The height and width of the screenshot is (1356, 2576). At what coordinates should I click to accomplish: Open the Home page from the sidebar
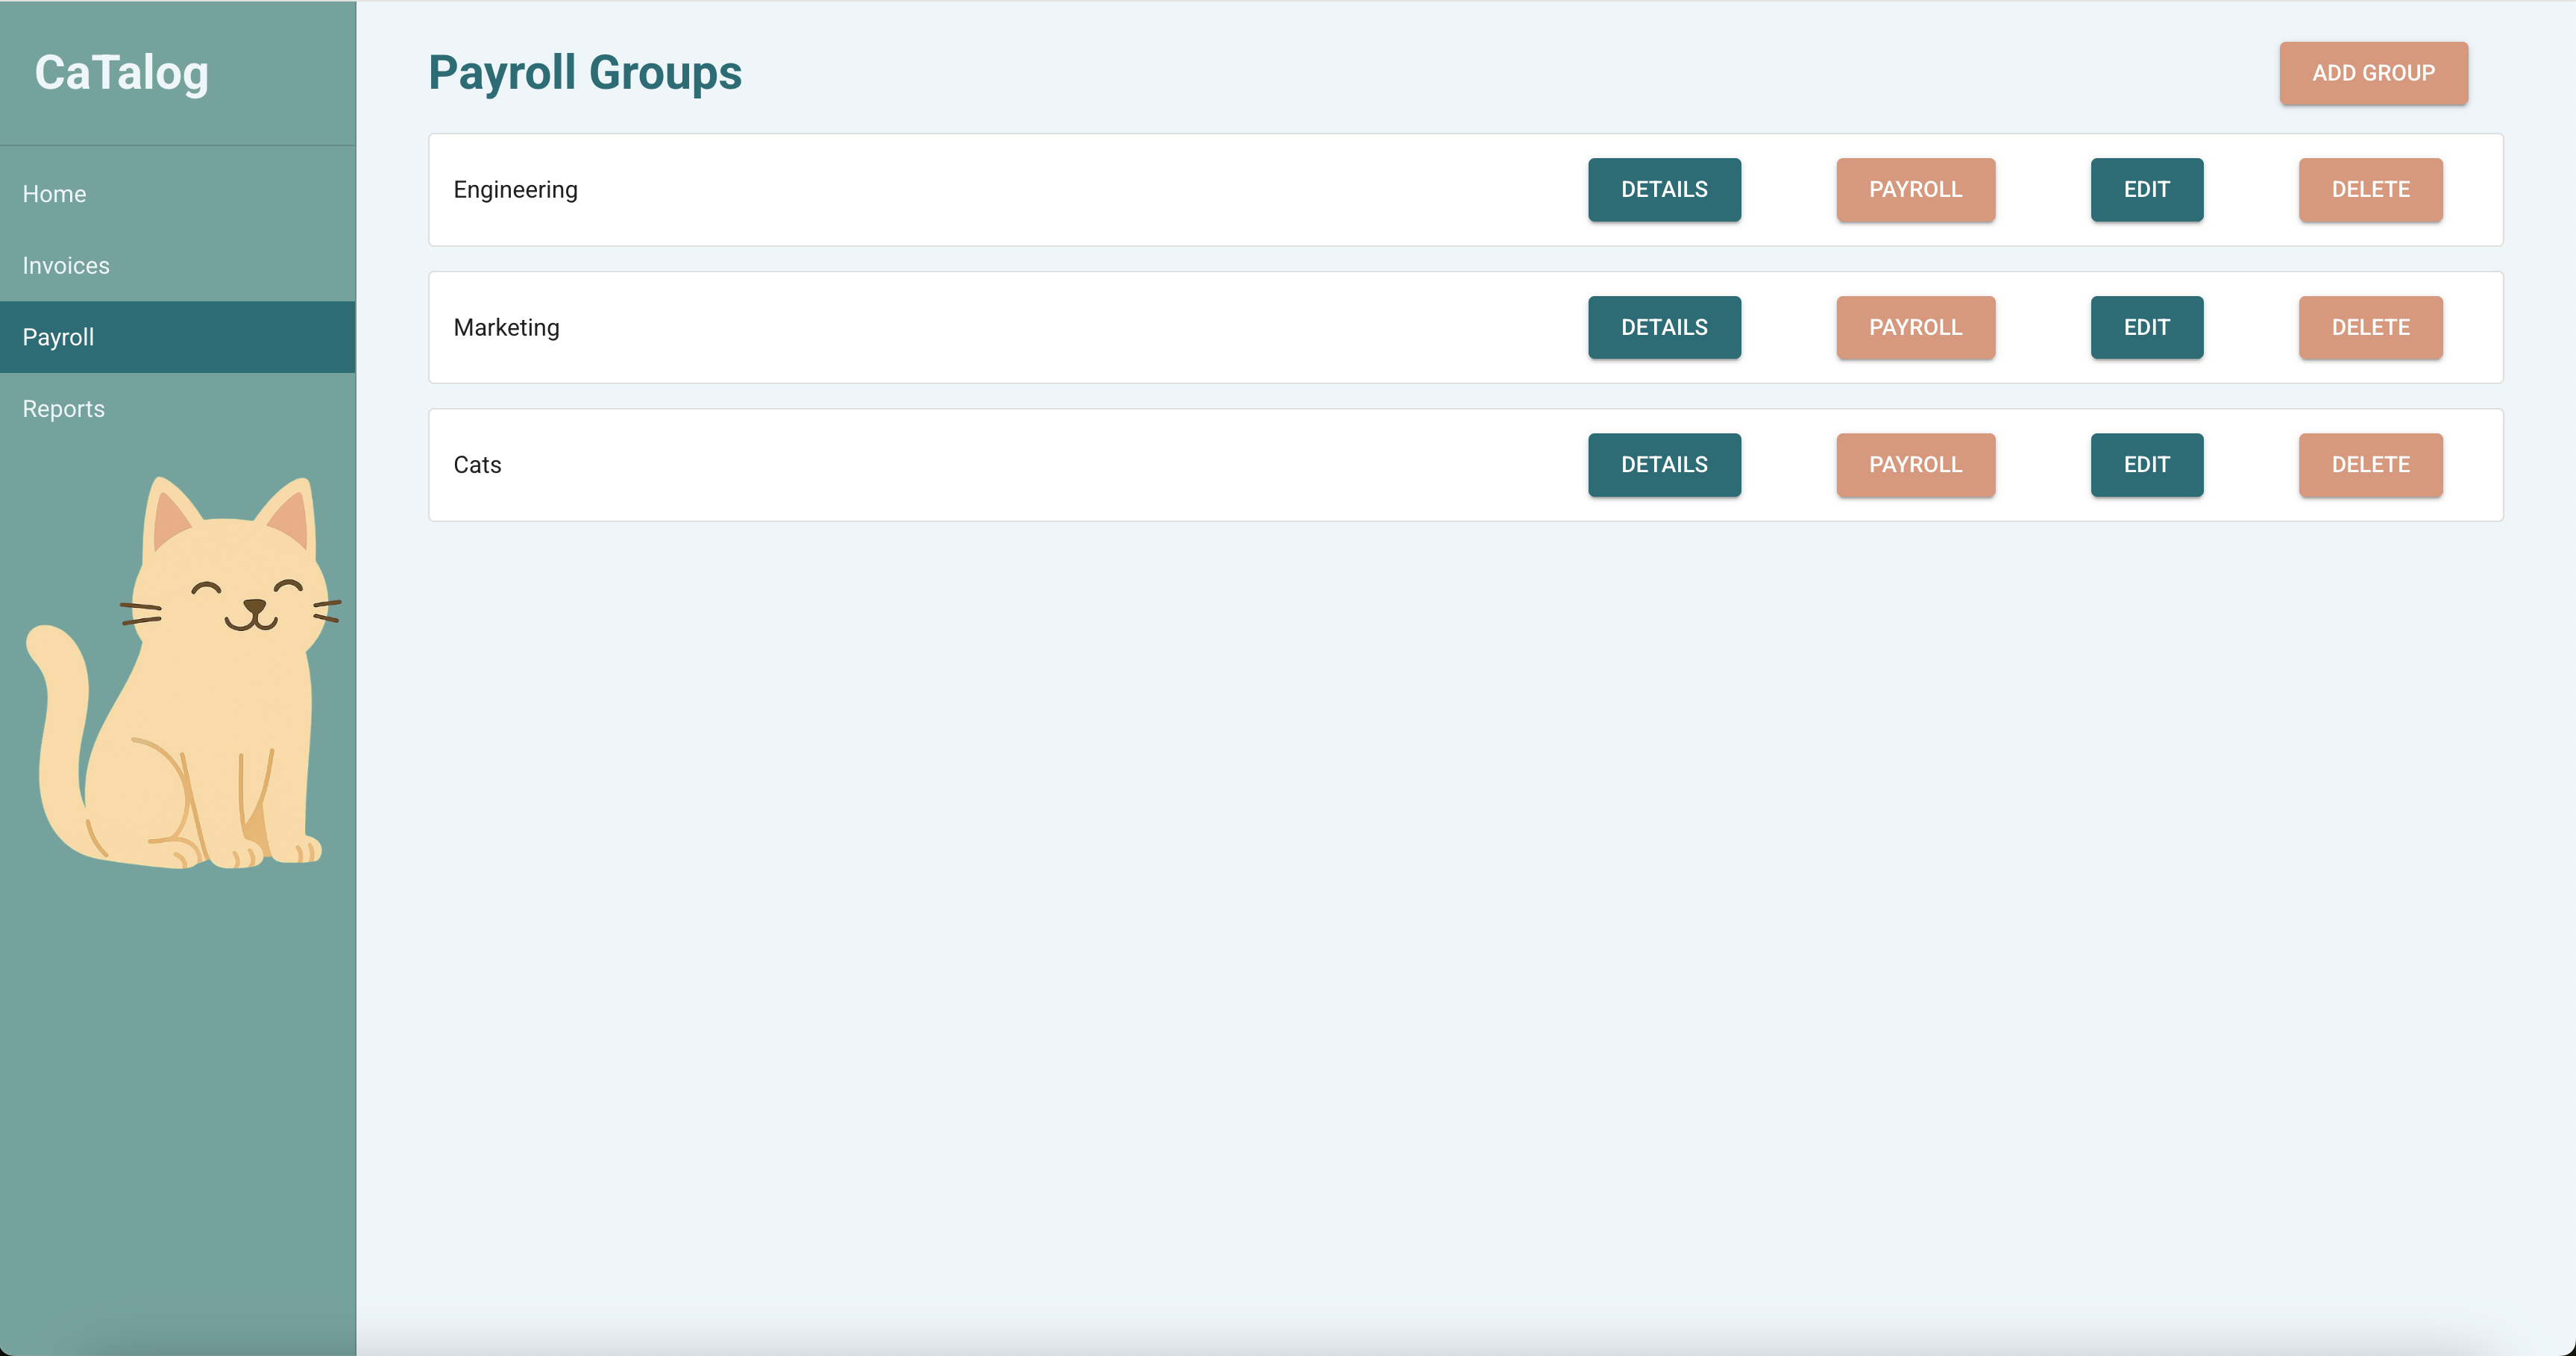pyautogui.click(x=54, y=193)
